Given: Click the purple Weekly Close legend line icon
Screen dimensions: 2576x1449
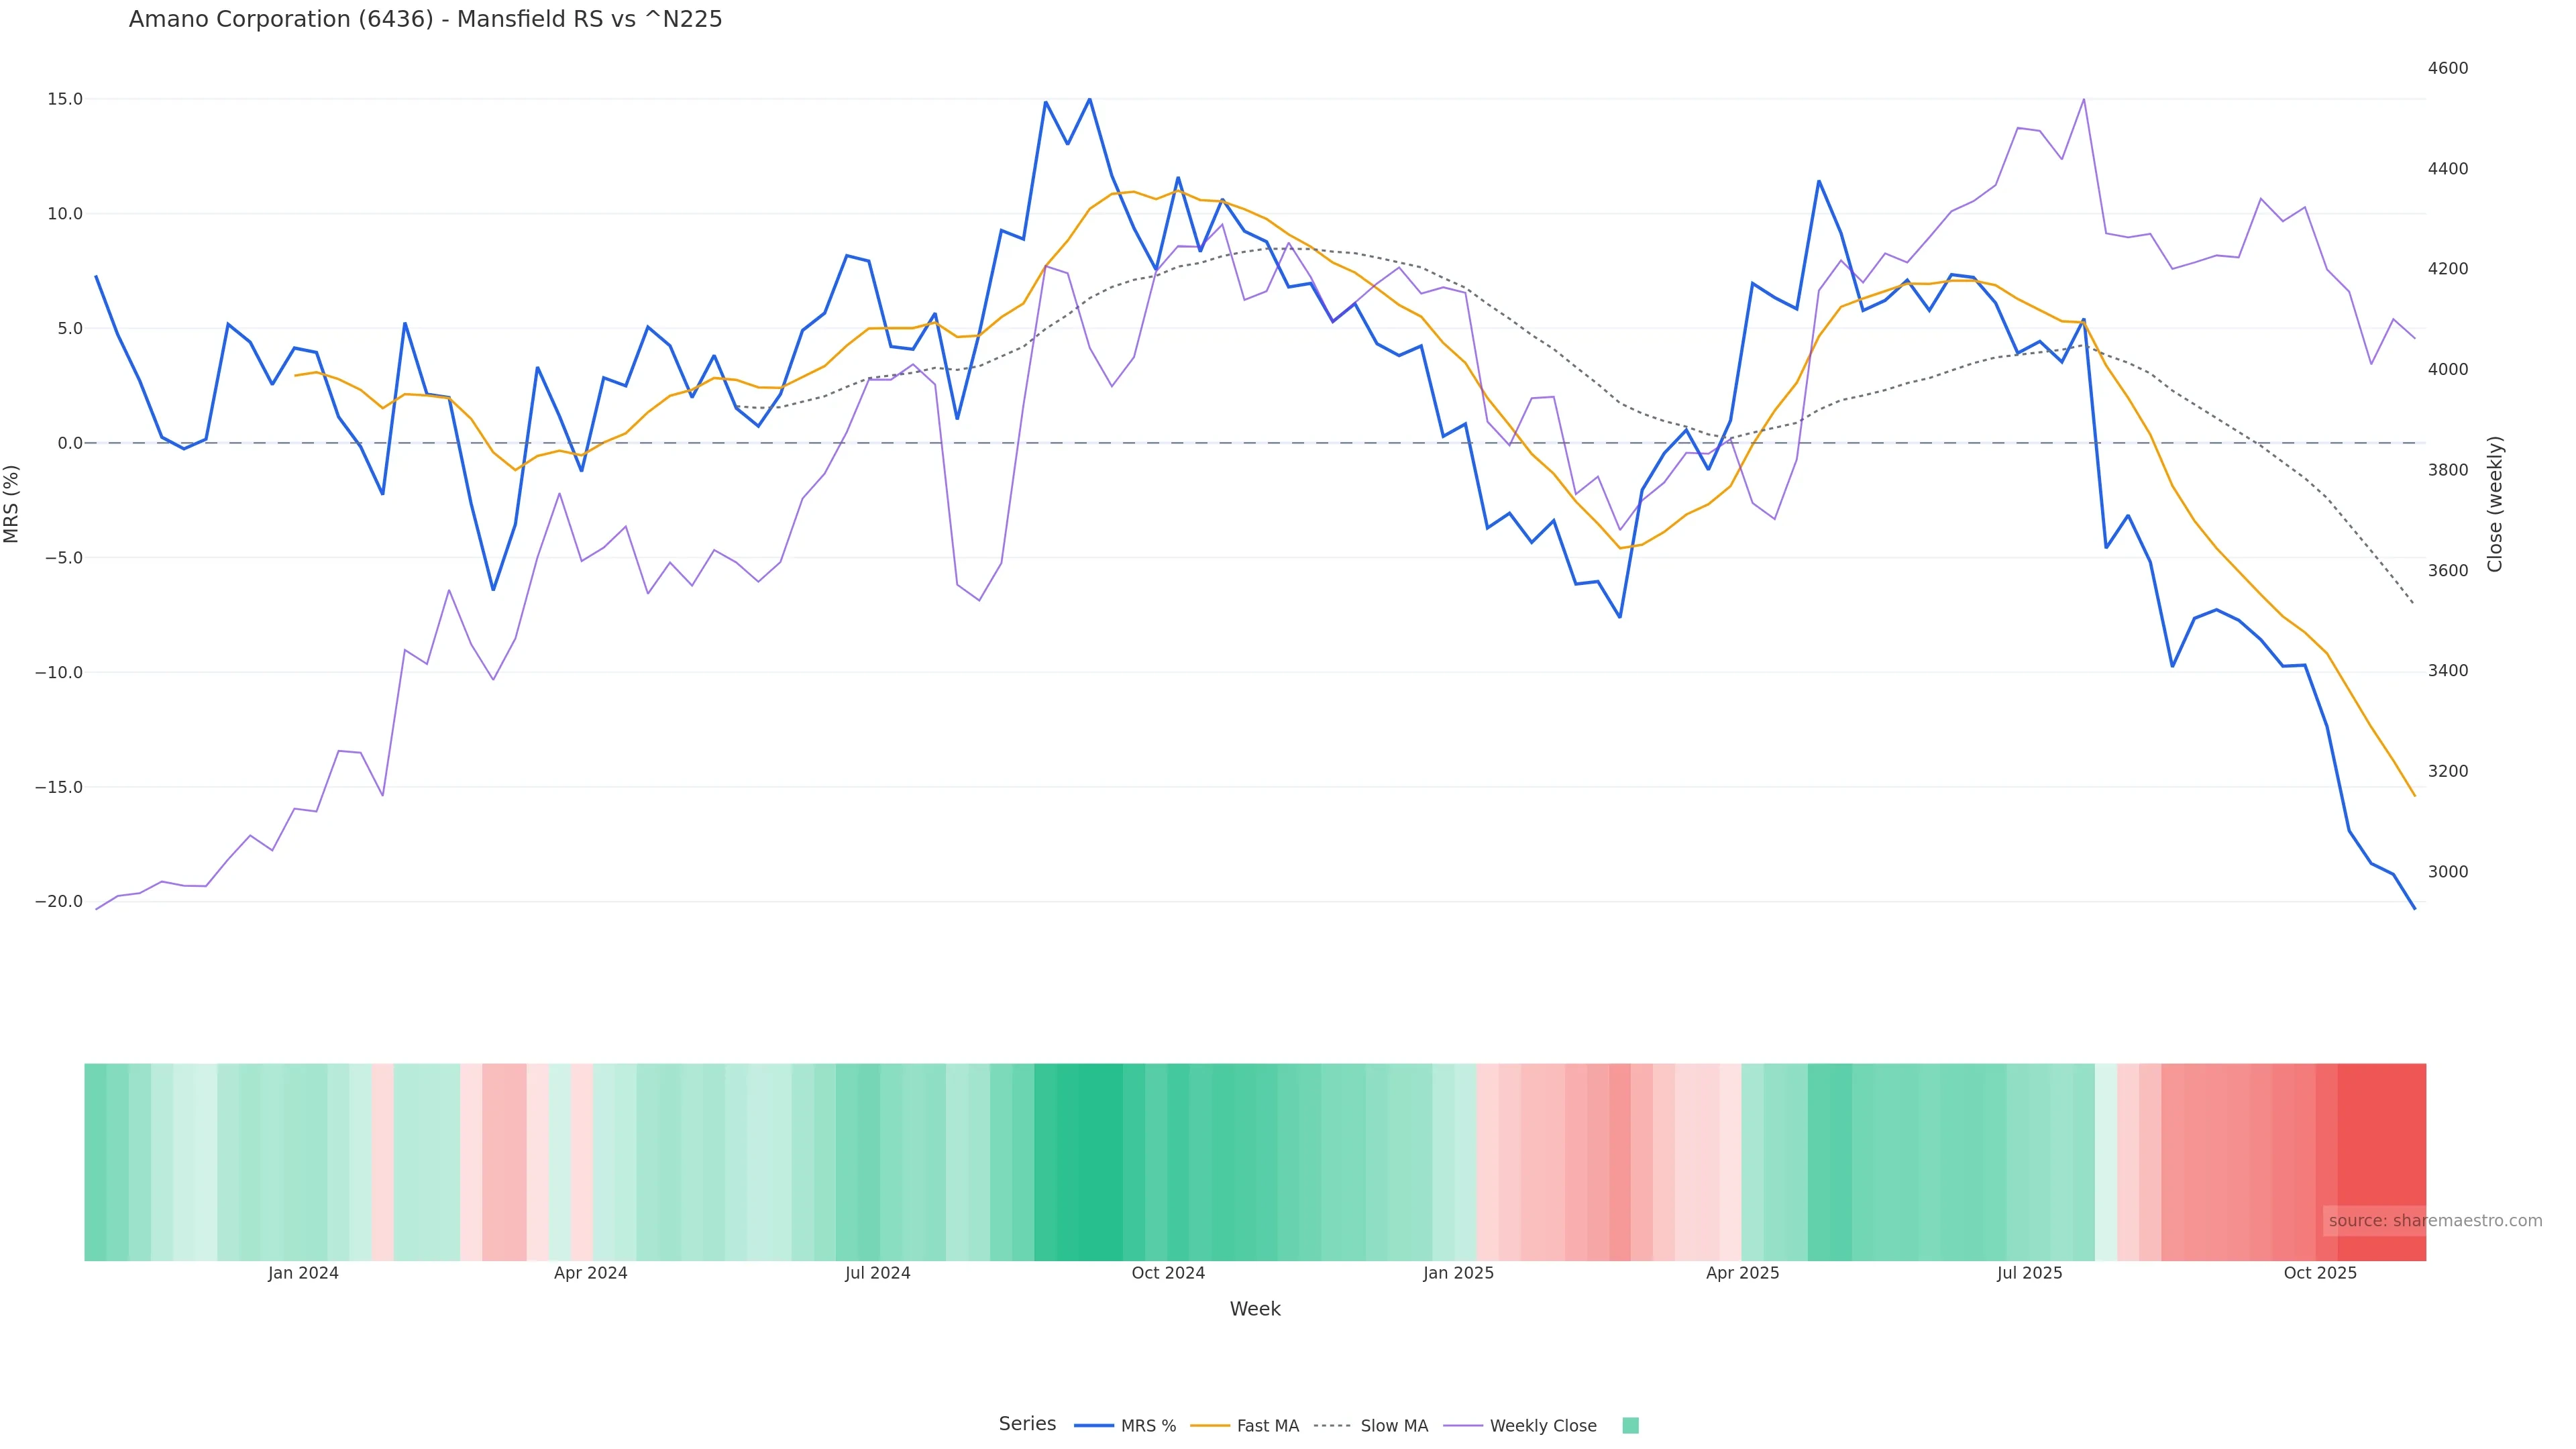Looking at the screenshot, I should pos(1463,1426).
